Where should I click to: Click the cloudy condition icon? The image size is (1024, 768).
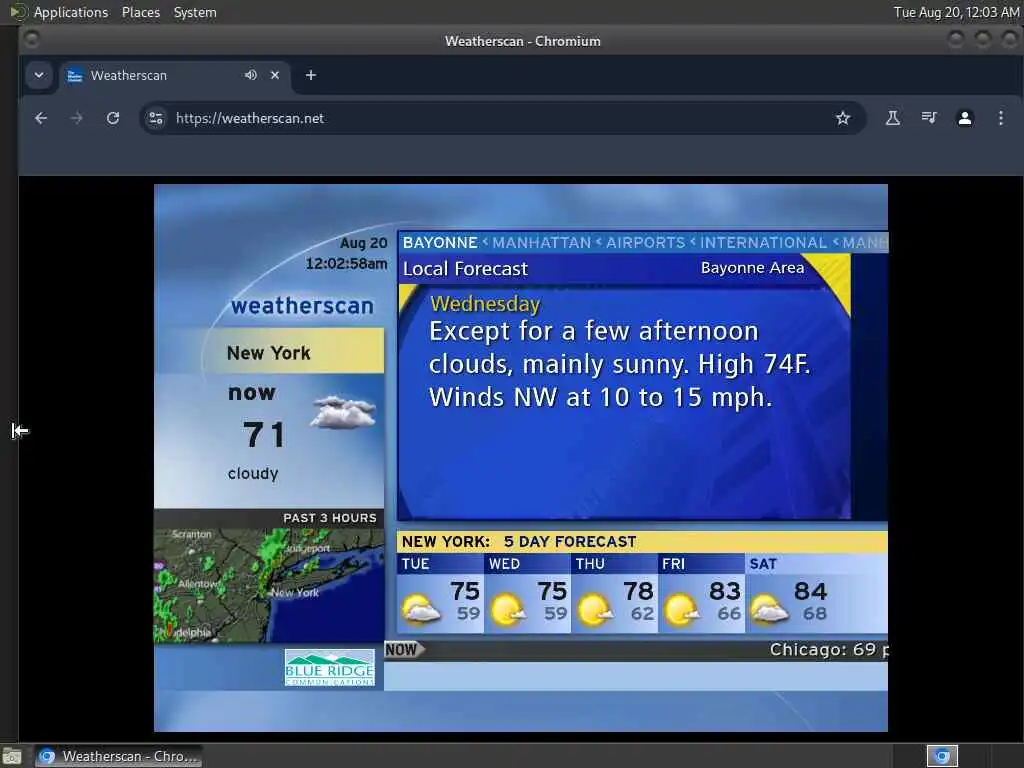pos(343,411)
